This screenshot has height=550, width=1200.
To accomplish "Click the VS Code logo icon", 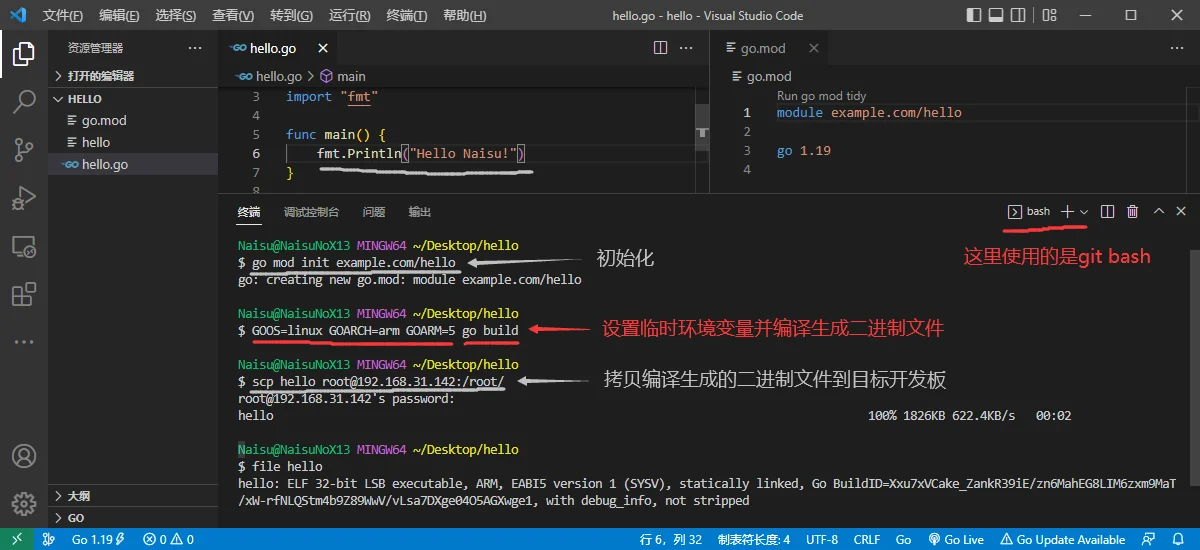I will [19, 16].
